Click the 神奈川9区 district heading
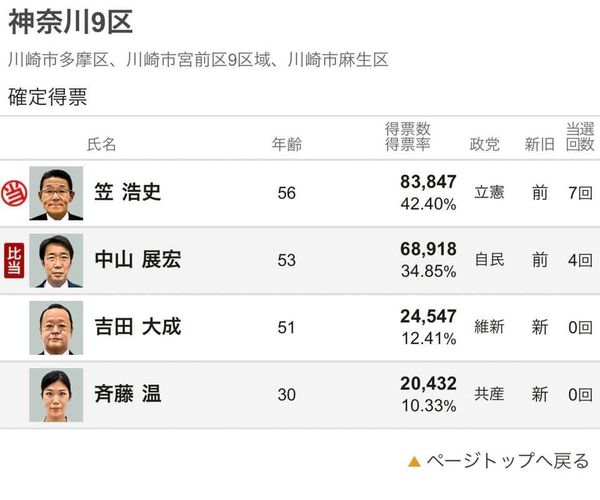This screenshot has width=600, height=500. pyautogui.click(x=70, y=21)
